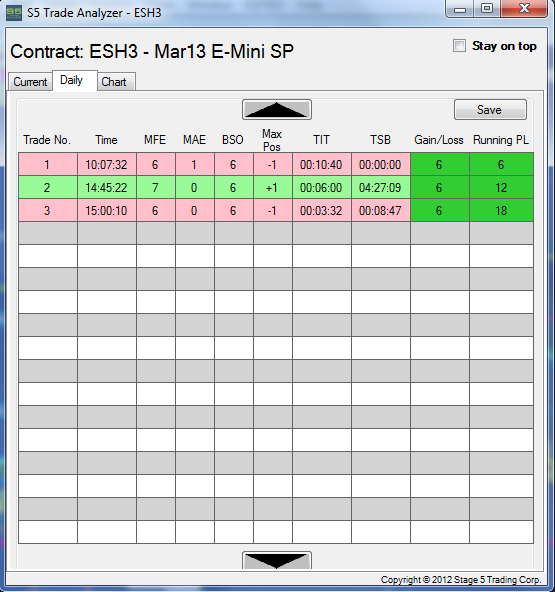Click Running PL value 12

pyautogui.click(x=501, y=187)
